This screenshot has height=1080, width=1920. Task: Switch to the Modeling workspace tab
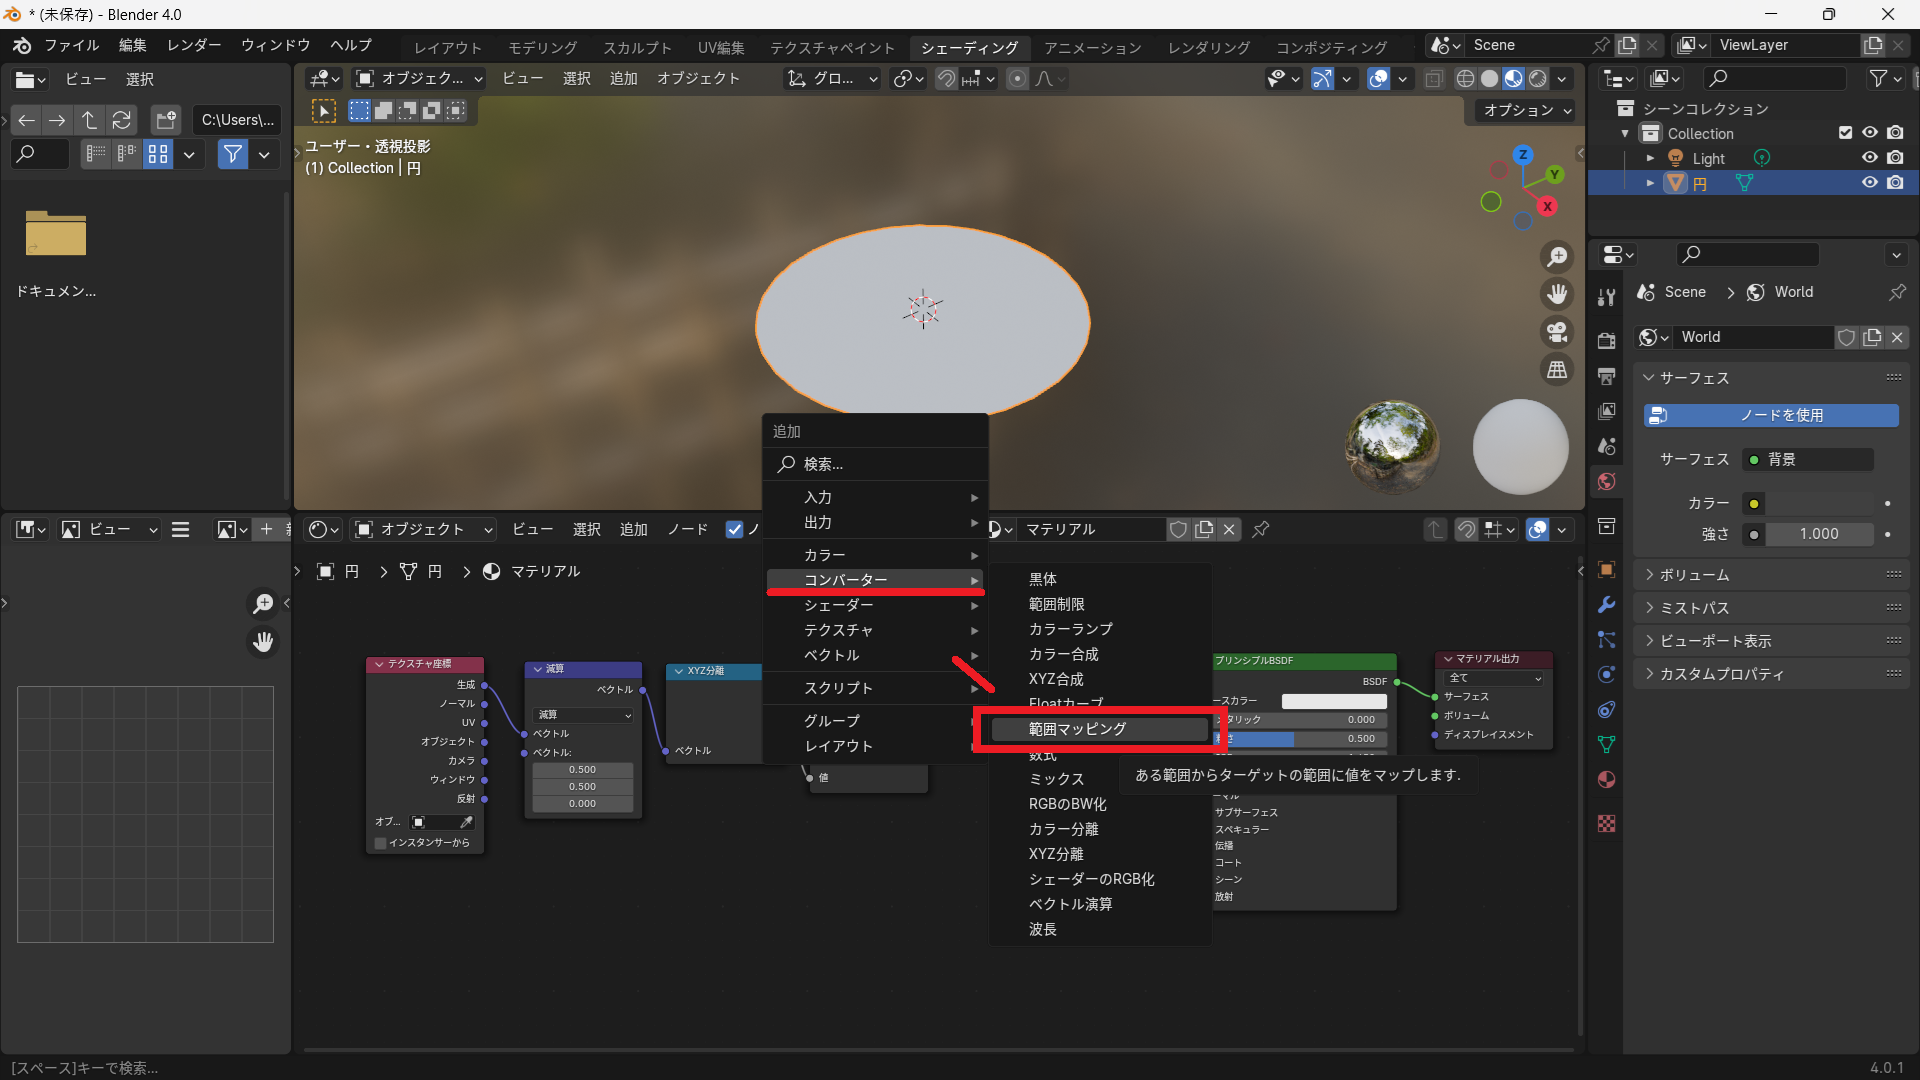pos(542,47)
